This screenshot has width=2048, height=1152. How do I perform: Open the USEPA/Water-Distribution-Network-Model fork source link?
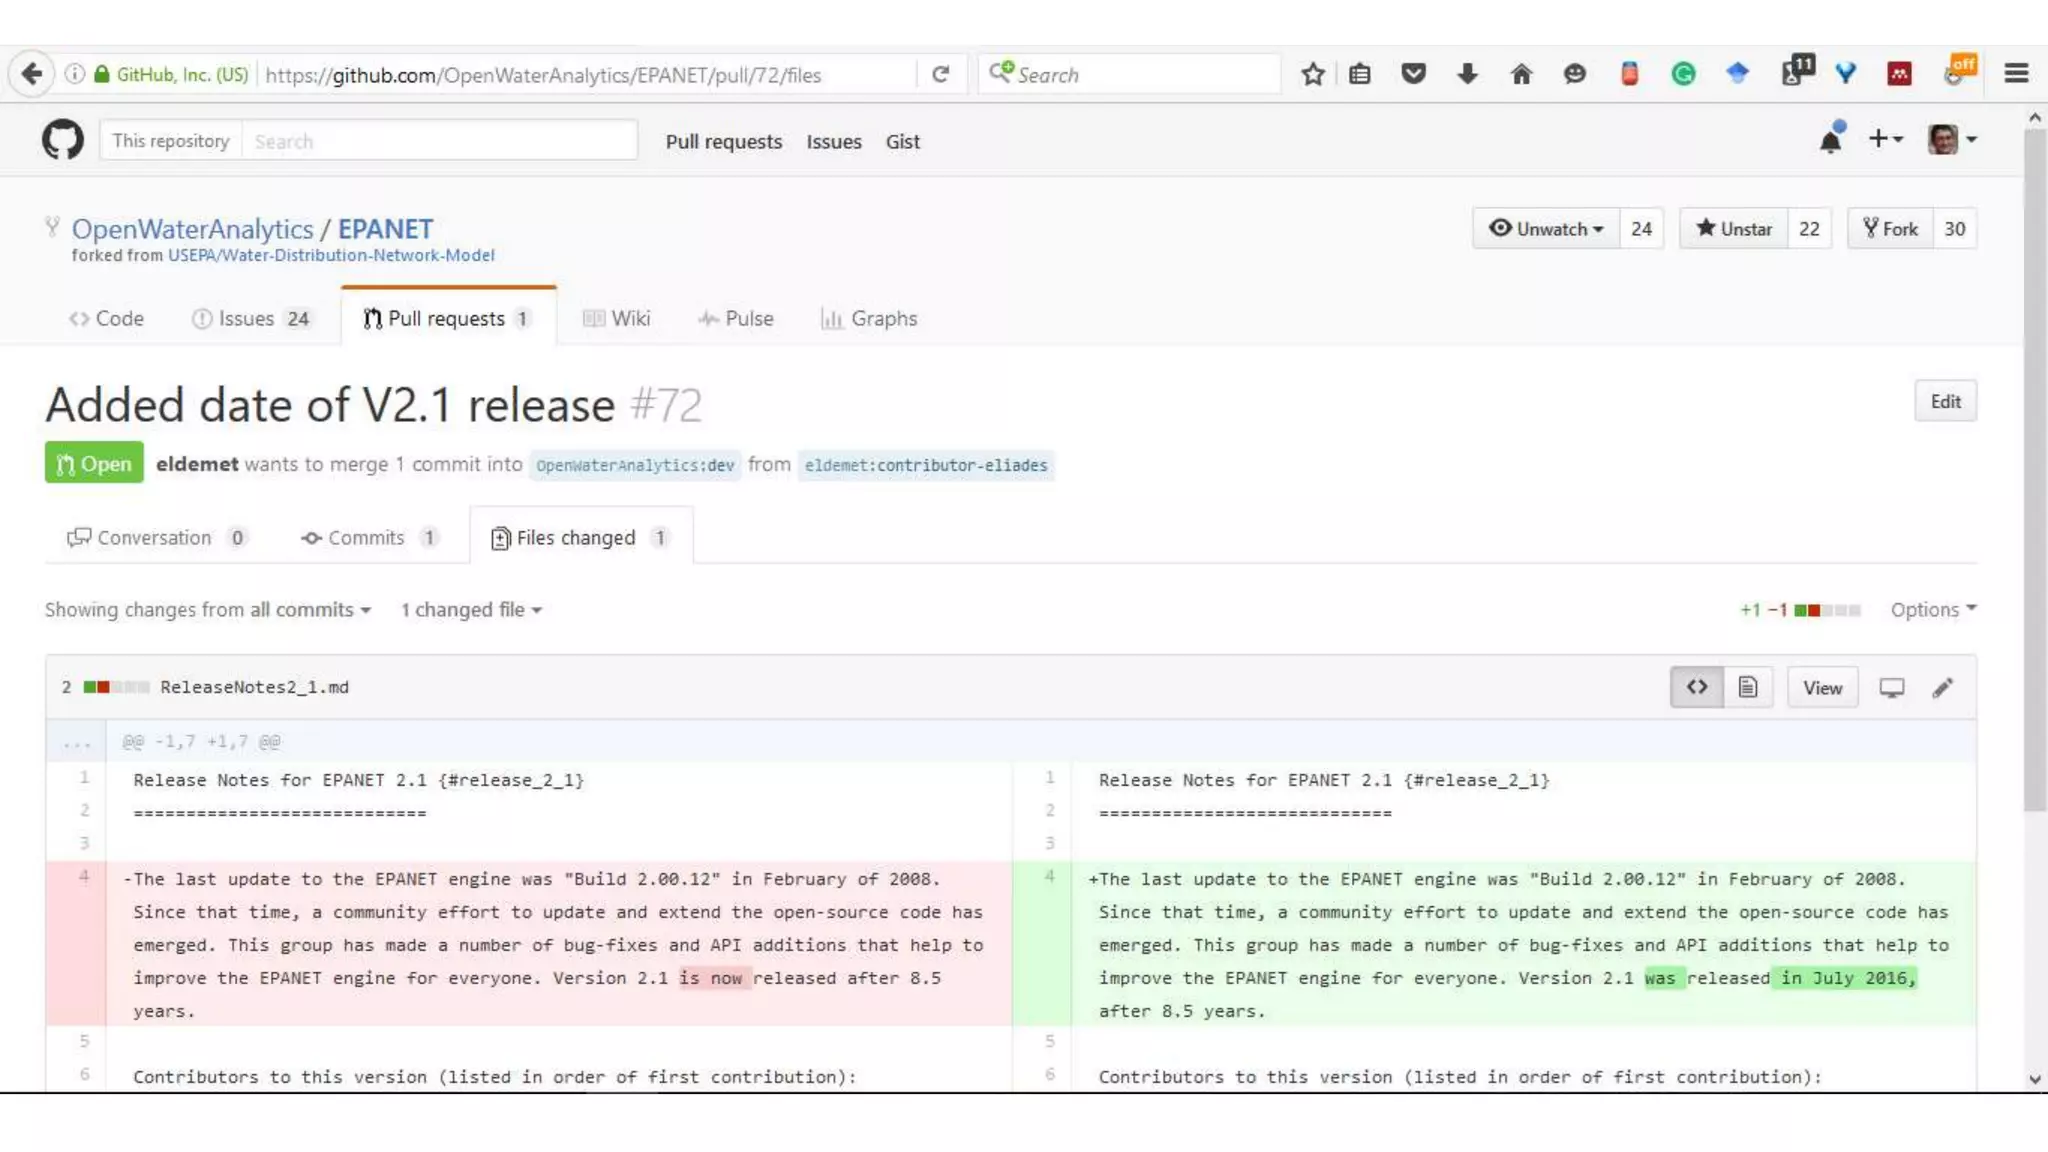click(331, 255)
